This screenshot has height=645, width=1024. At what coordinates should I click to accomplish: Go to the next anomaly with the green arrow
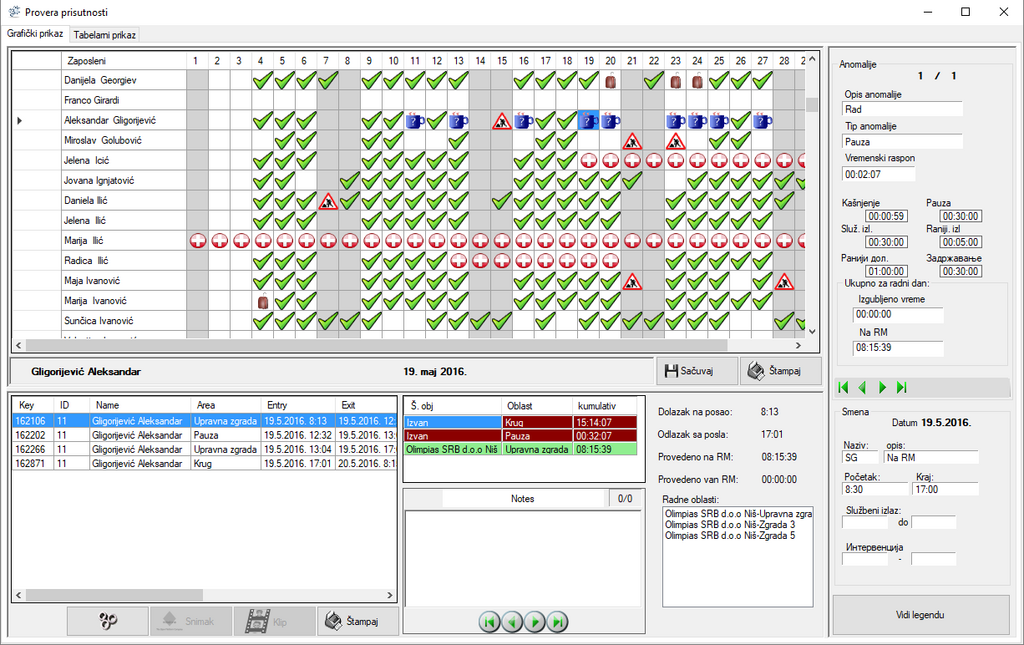click(x=882, y=387)
